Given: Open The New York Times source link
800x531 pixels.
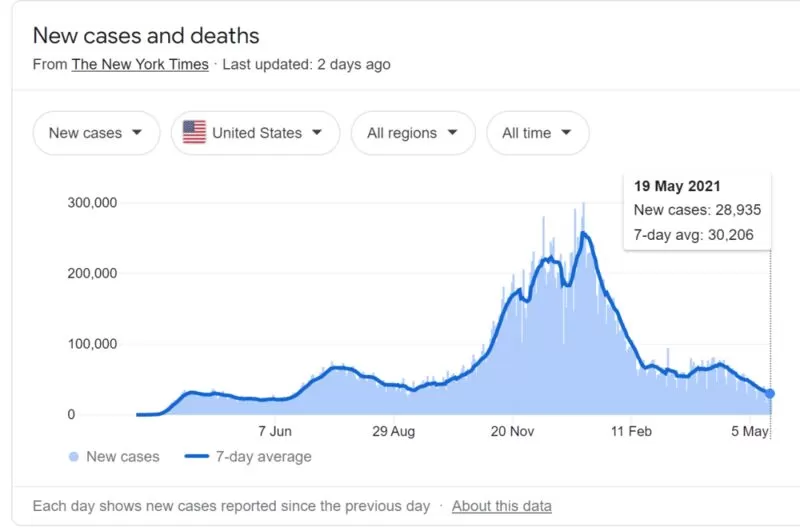Looking at the screenshot, I should (x=140, y=64).
